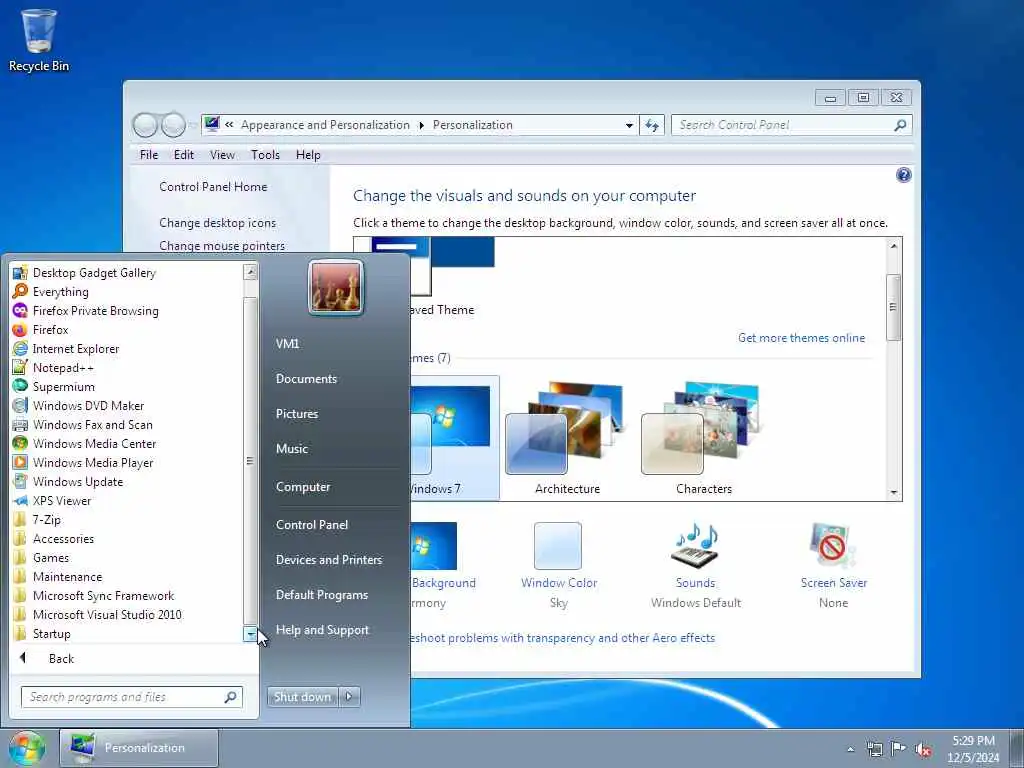1024x768 pixels.
Task: Click the search magnifier in Control Panel box
Action: 900,125
